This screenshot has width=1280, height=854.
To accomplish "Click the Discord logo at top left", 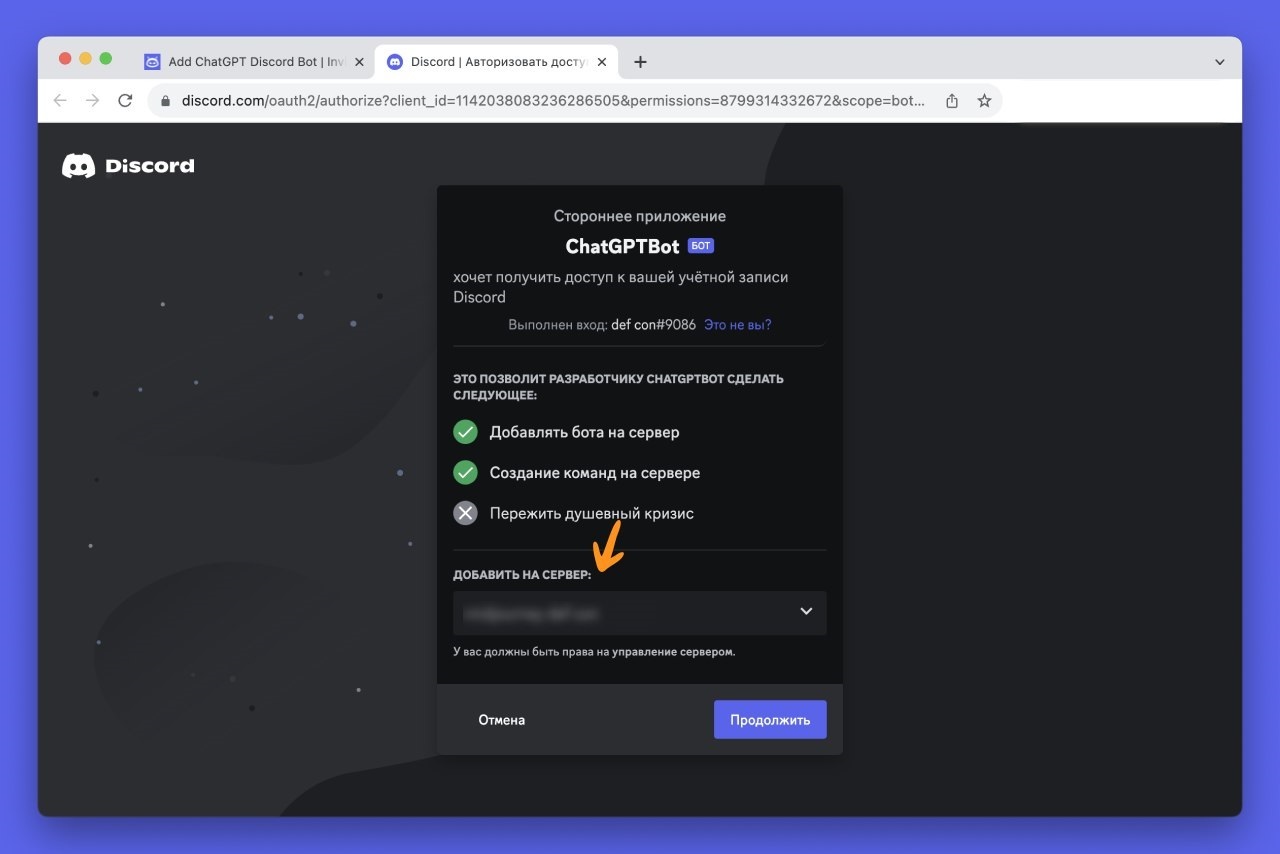I will click(x=128, y=166).
